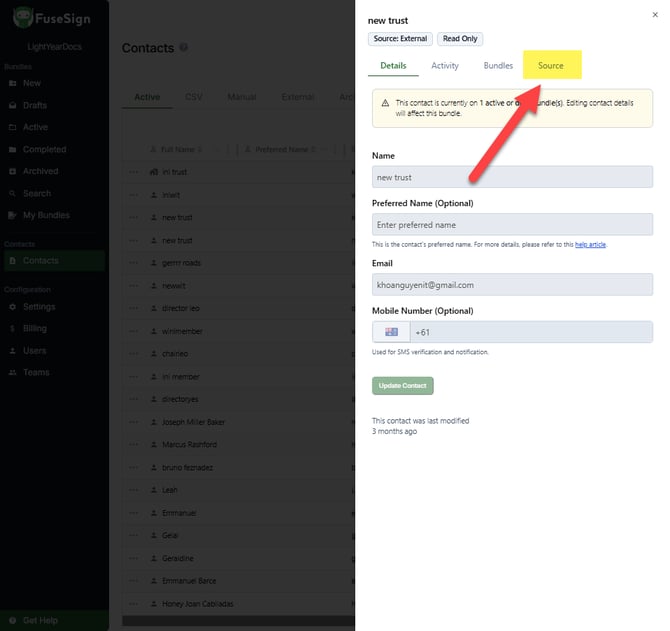Select the Marcus Rashford contact
Image resolution: width=670 pixels, height=631 pixels.
(x=238, y=444)
